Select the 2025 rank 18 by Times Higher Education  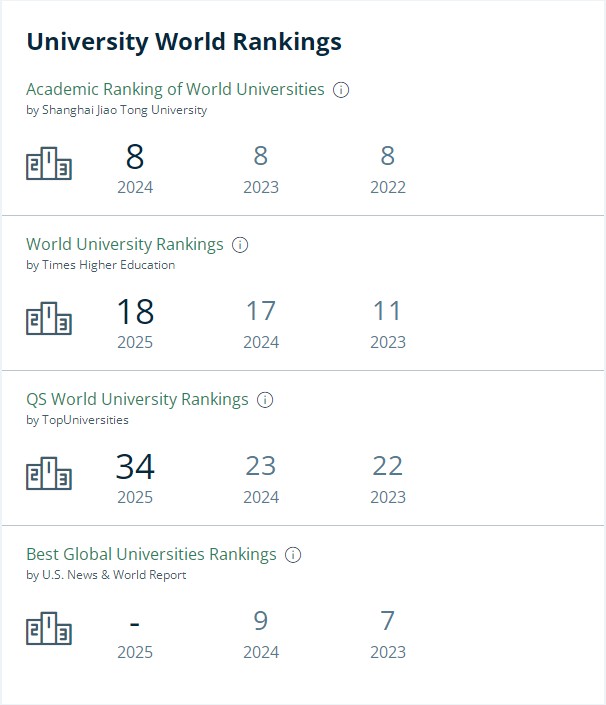point(135,312)
